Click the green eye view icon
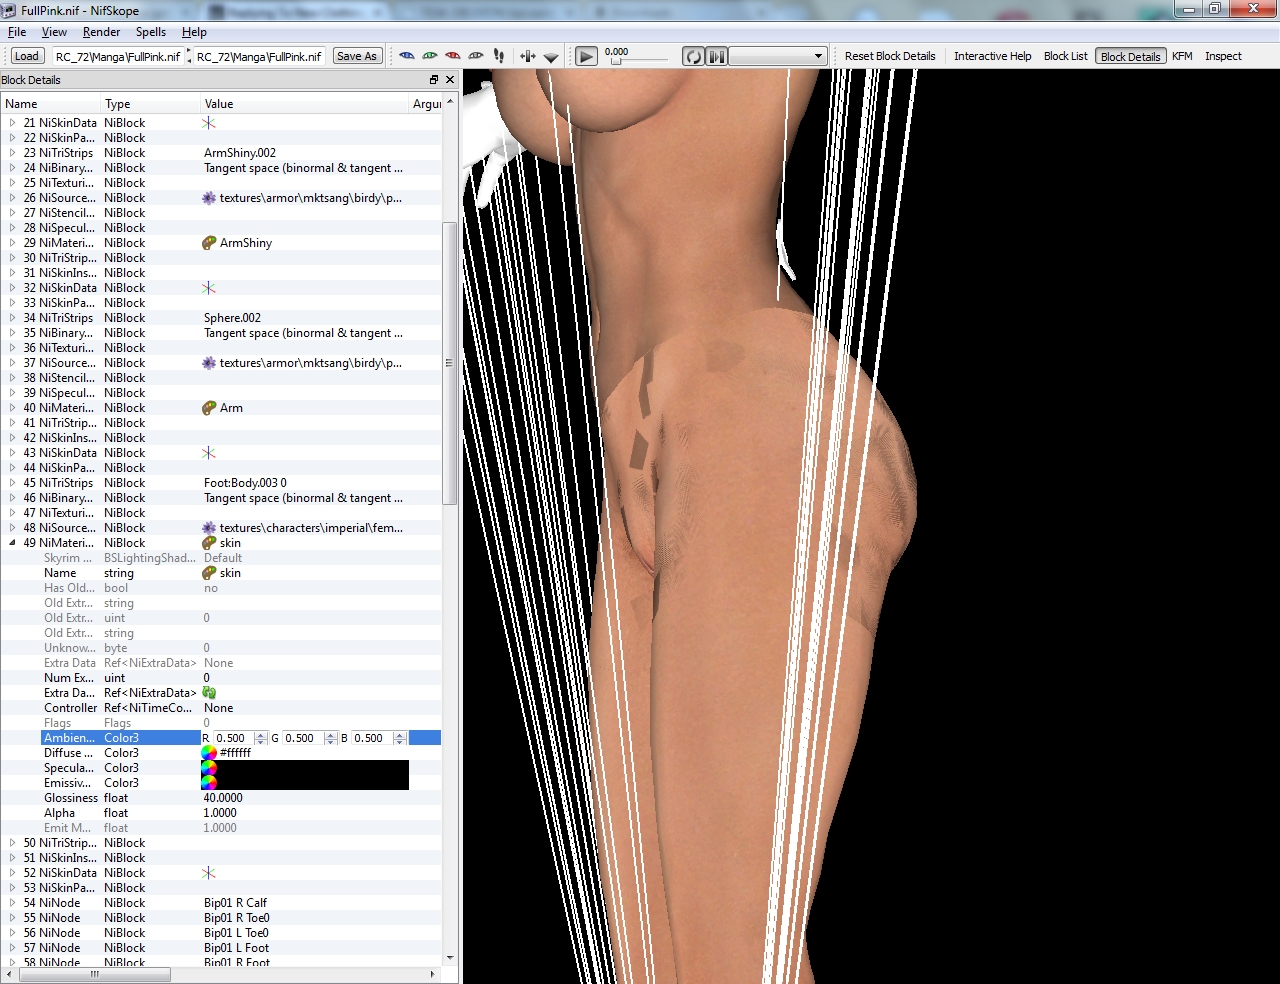Screen dimensions: 1280x984 click(430, 56)
